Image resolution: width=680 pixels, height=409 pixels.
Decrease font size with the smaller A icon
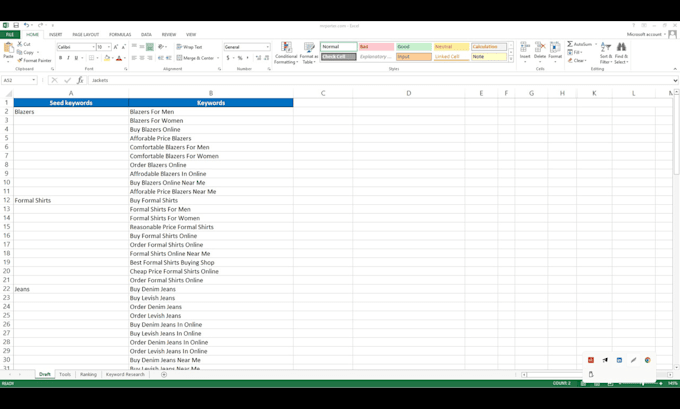coord(123,47)
